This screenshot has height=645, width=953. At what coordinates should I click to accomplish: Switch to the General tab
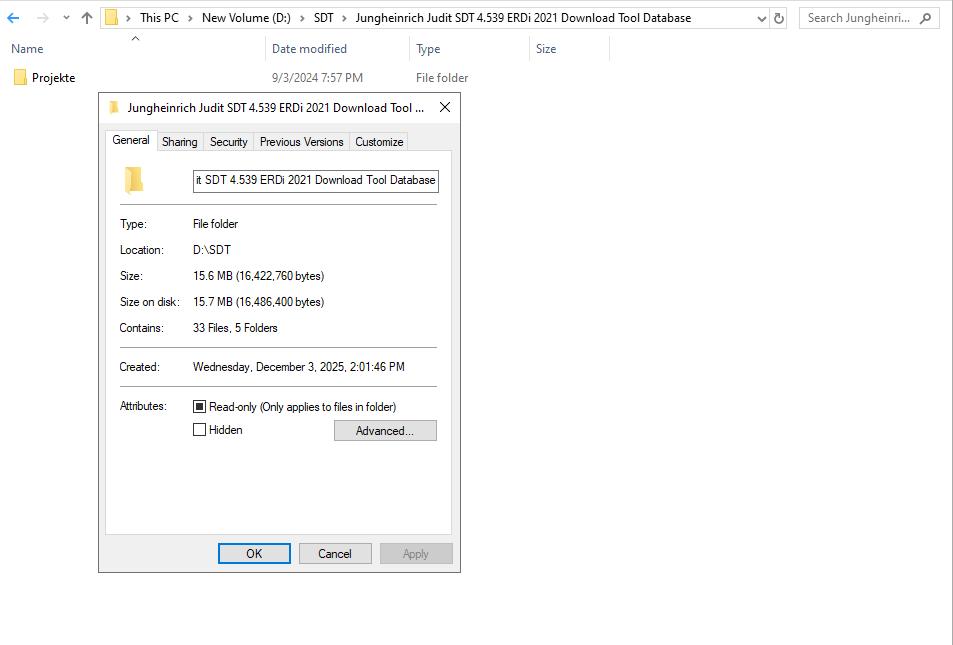(131, 140)
